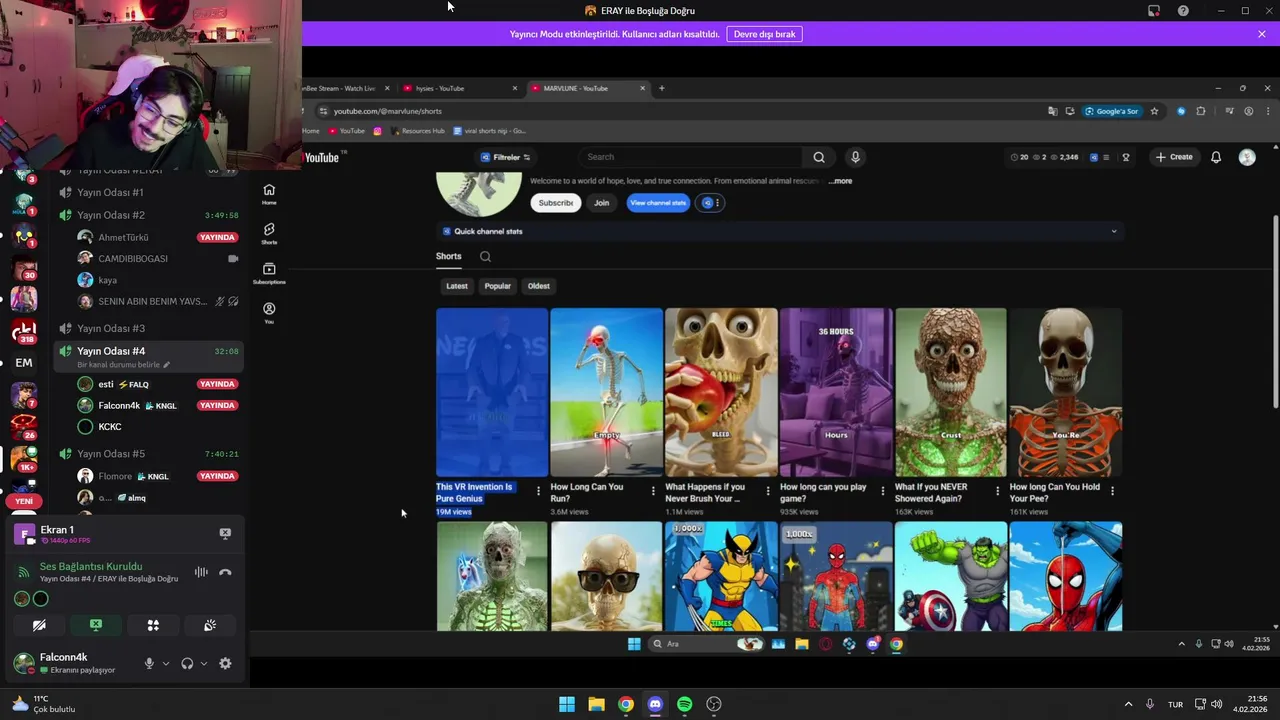Click the YouTube search input field
This screenshot has width=1280, height=720.
690,157
